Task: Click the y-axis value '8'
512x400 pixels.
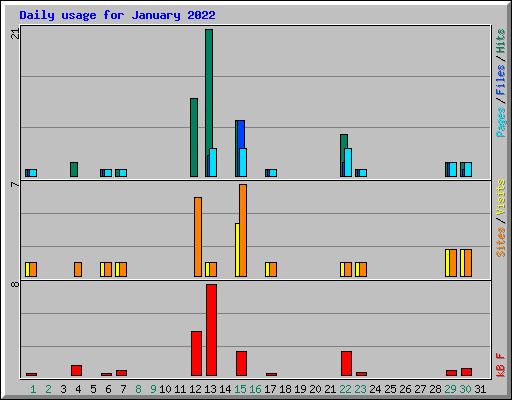Action: (x=15, y=284)
